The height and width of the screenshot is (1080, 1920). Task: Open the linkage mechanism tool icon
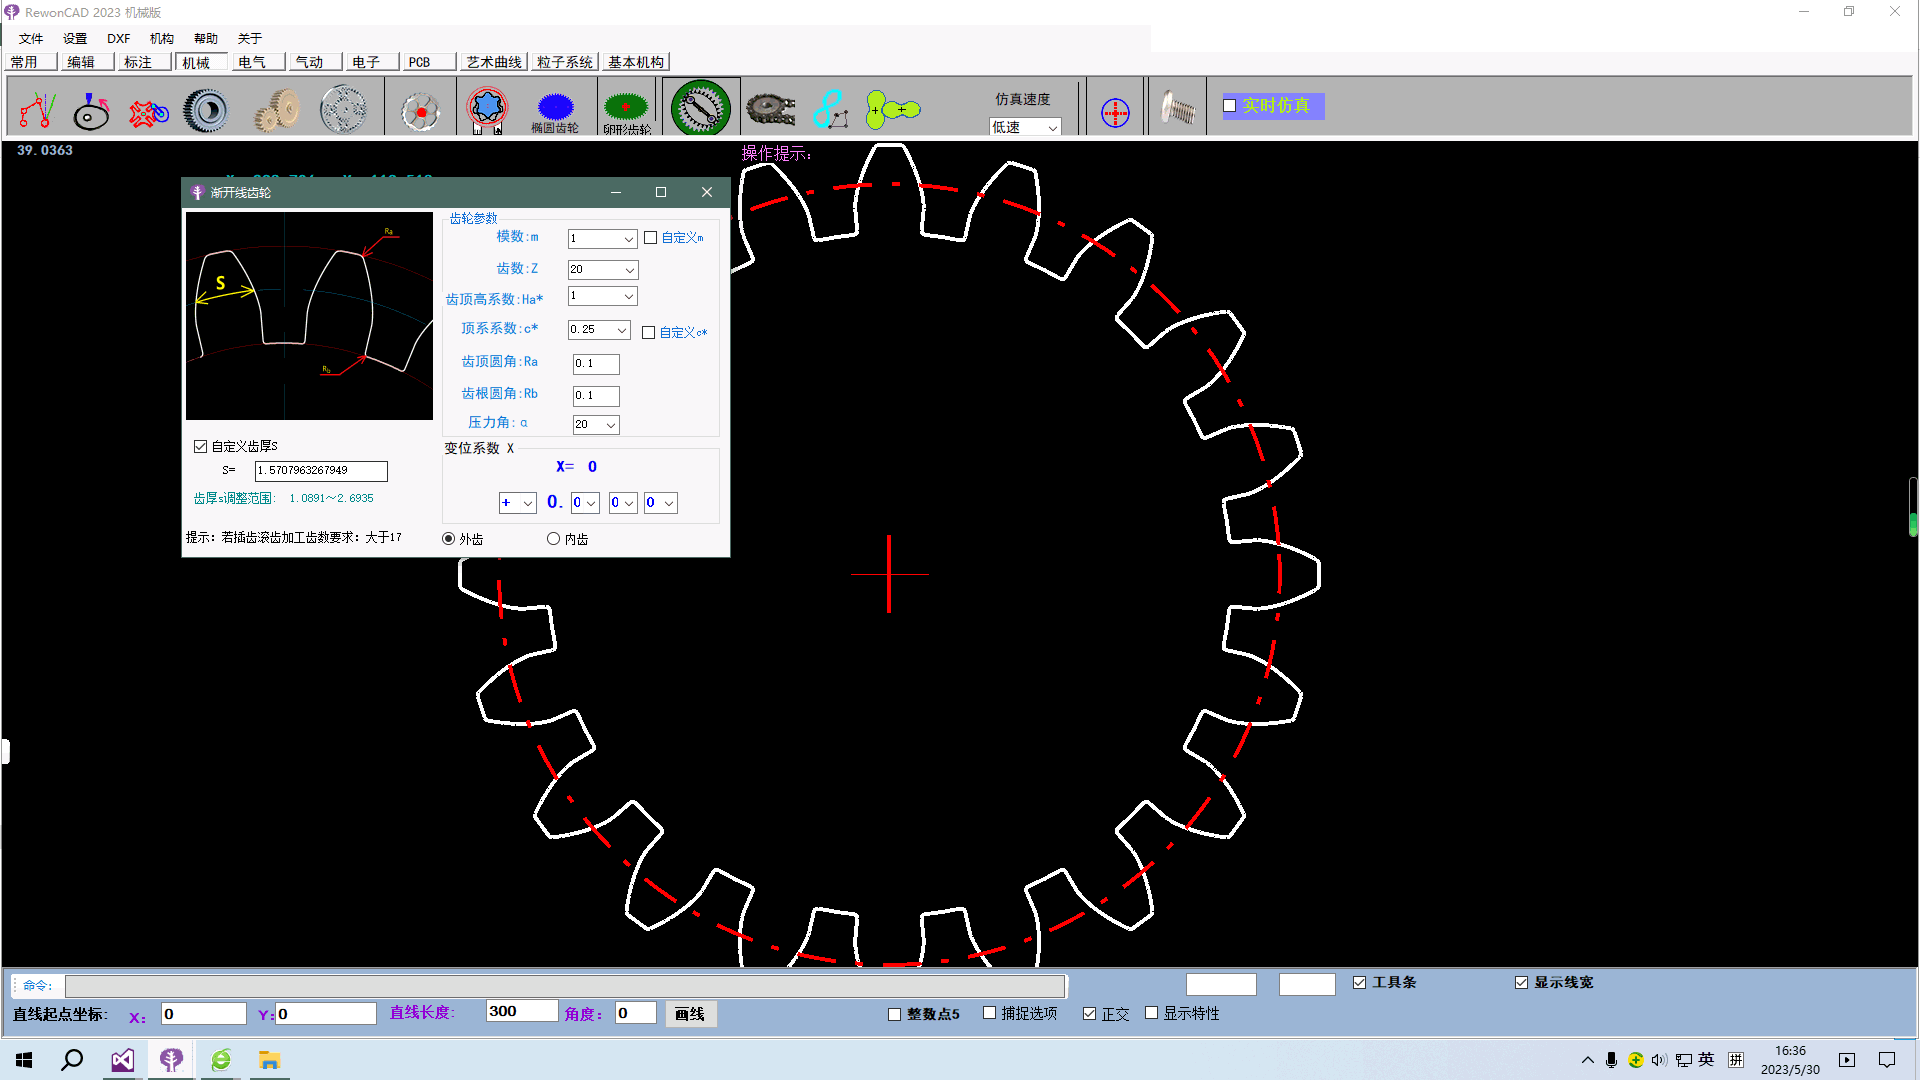(38, 110)
